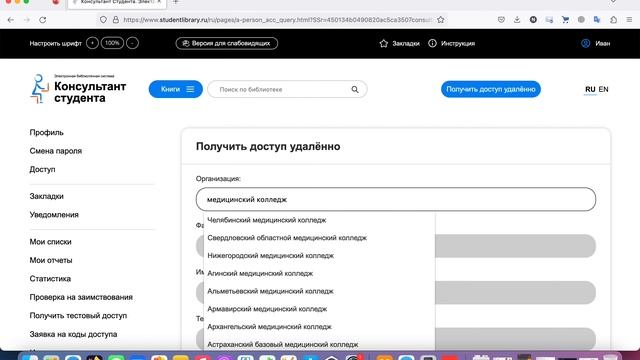Open the extensions puzzle icon
This screenshot has height=360, width=640.
coord(613,20)
